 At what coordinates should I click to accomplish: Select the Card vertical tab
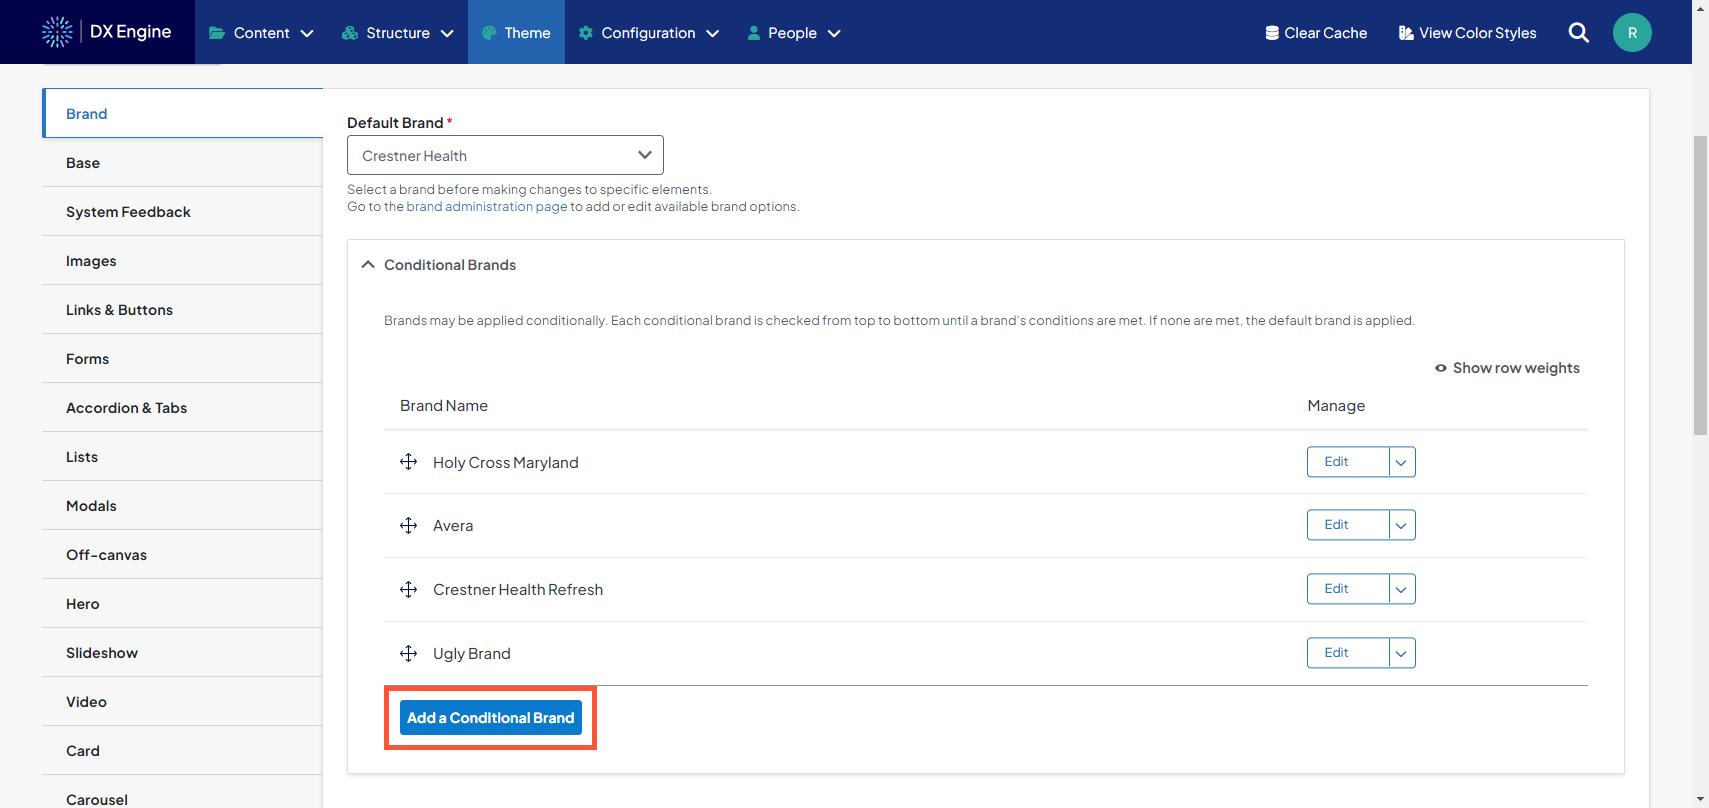coord(182,751)
